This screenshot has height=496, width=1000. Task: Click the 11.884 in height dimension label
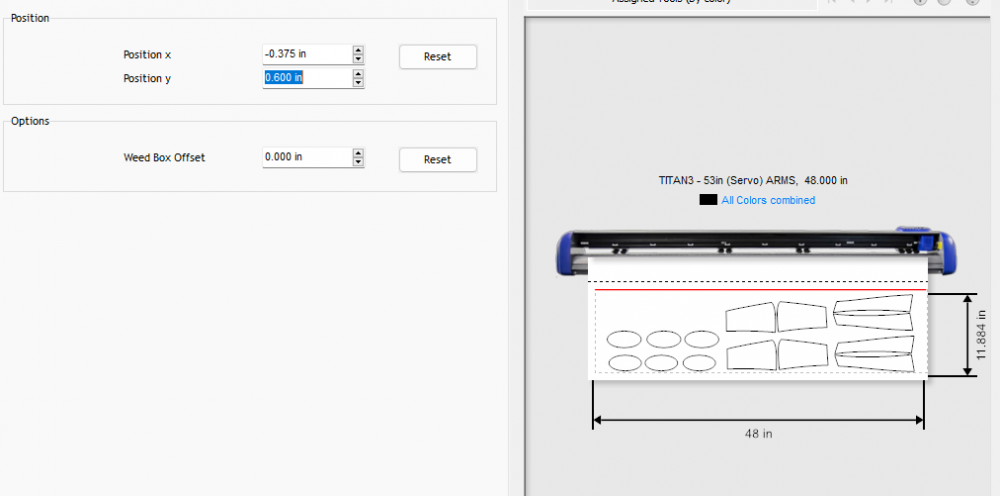(x=982, y=335)
